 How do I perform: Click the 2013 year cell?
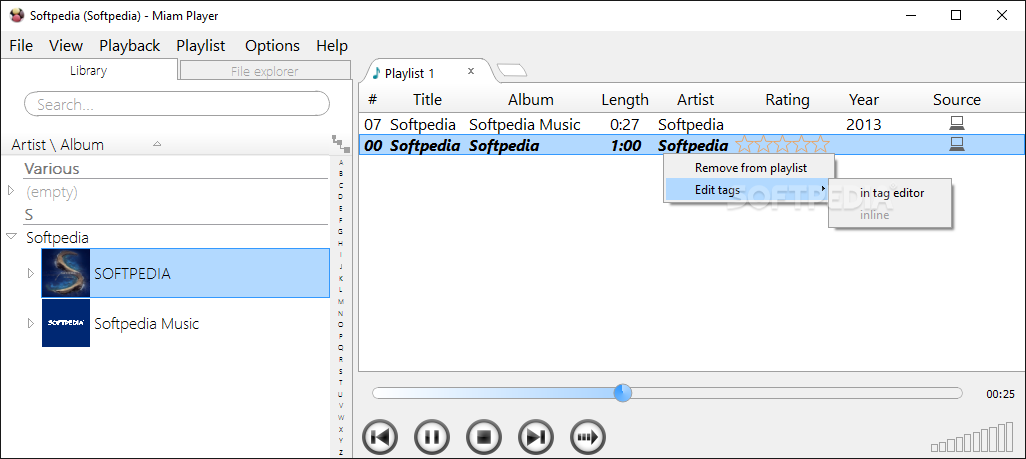[864, 124]
